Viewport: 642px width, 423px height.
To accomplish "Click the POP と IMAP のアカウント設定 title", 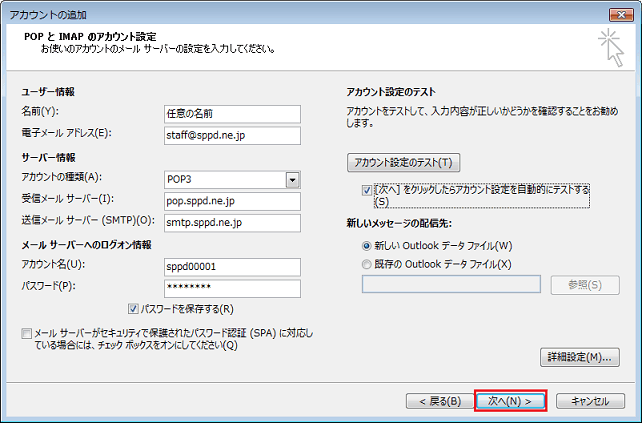I will [x=90, y=36].
